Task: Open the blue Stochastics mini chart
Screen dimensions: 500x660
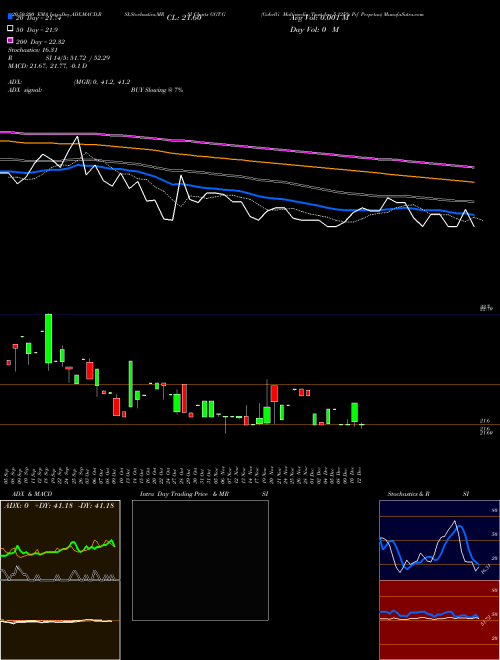Action: tap(439, 540)
